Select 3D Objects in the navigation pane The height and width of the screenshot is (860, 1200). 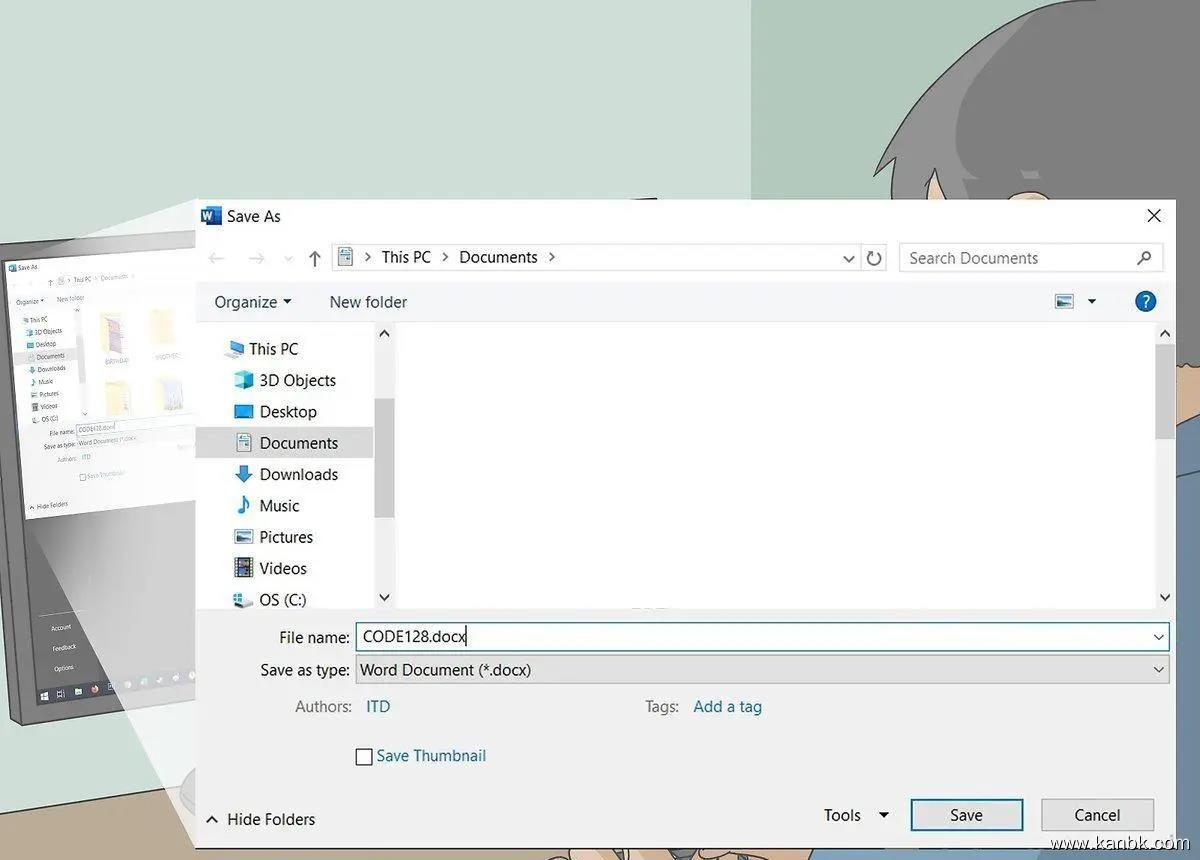297,380
